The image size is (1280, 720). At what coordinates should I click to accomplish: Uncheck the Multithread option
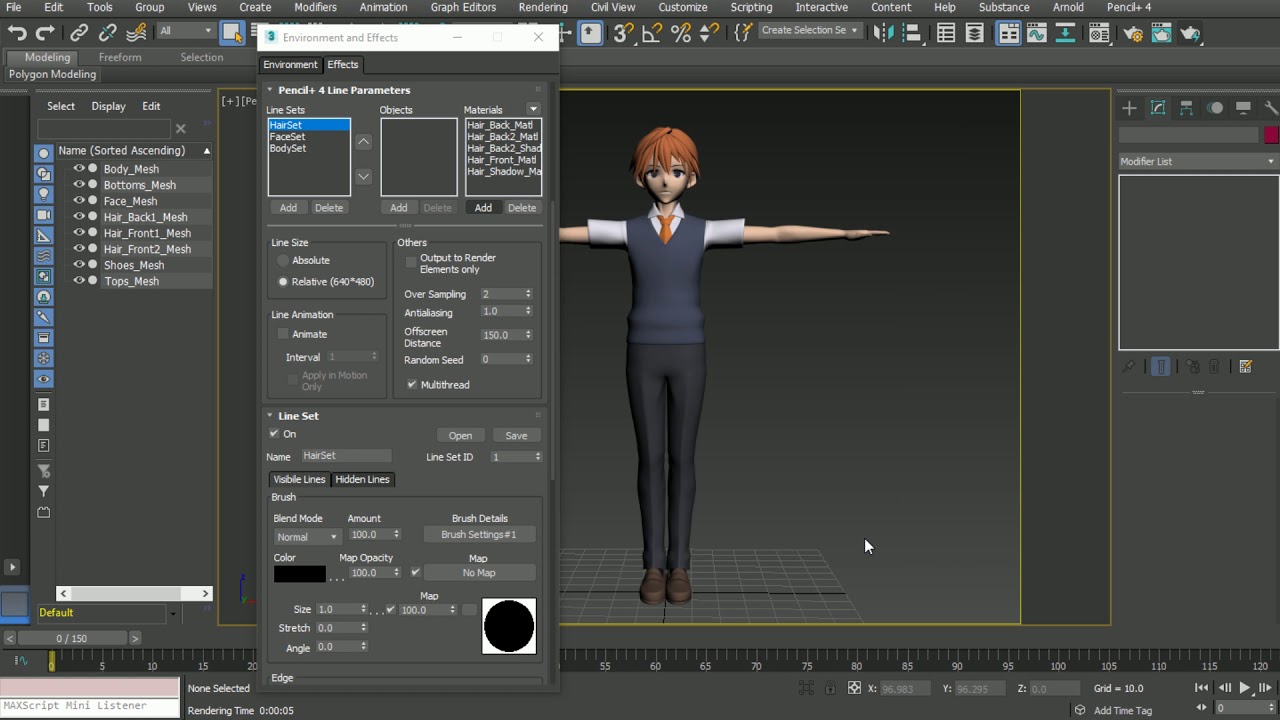click(411, 385)
